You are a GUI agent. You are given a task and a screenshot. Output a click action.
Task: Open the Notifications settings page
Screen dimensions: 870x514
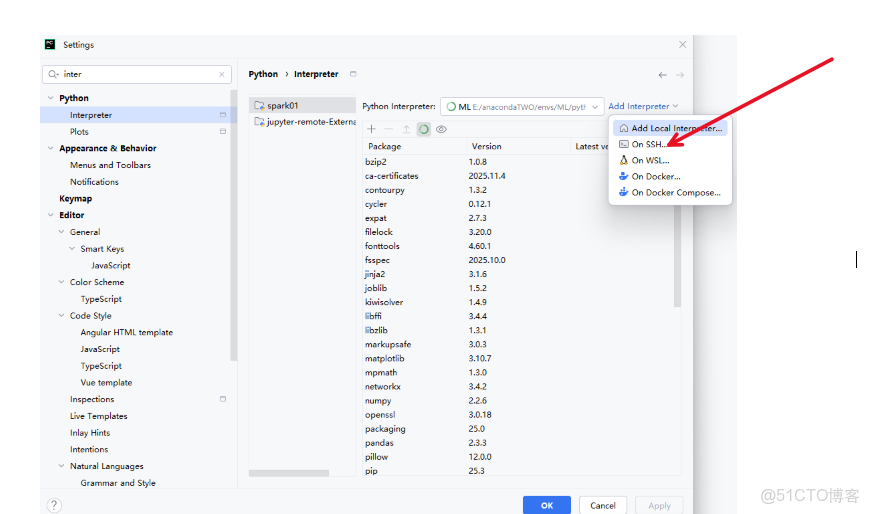(94, 182)
